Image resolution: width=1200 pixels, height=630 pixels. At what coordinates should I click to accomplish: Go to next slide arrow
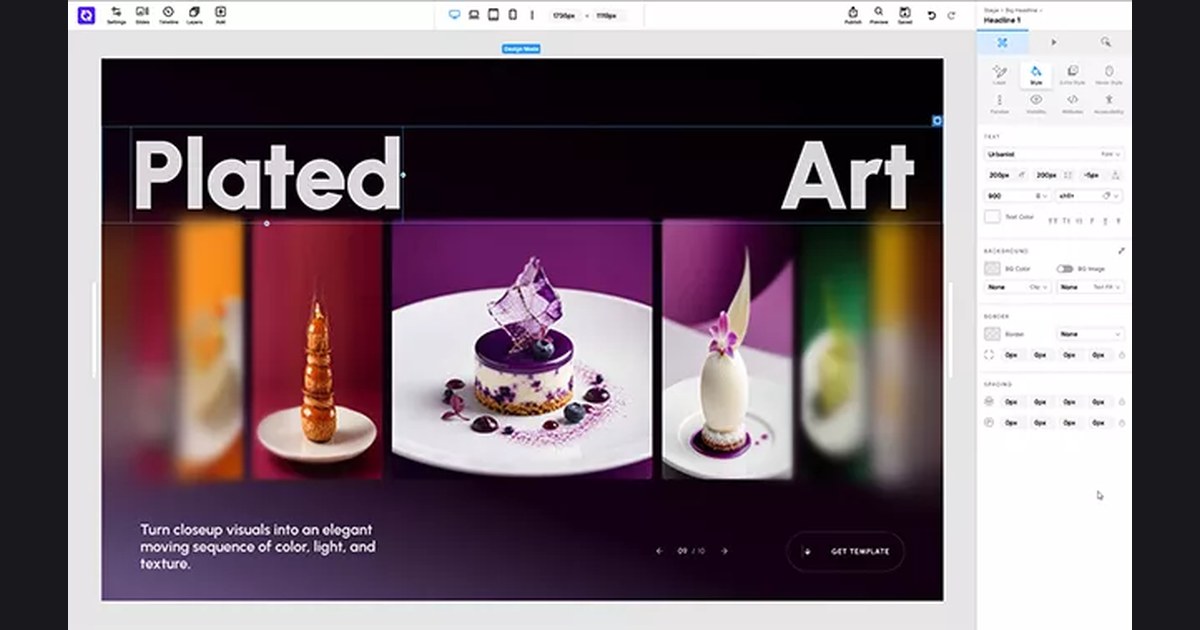tap(725, 551)
